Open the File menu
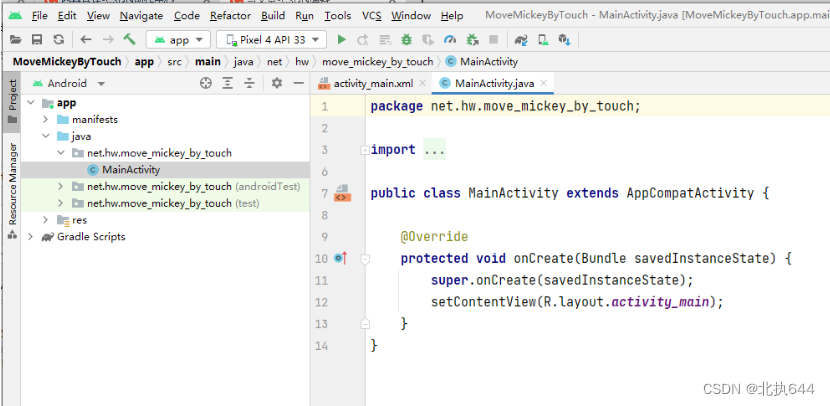This screenshot has width=830, height=406. tap(40, 16)
